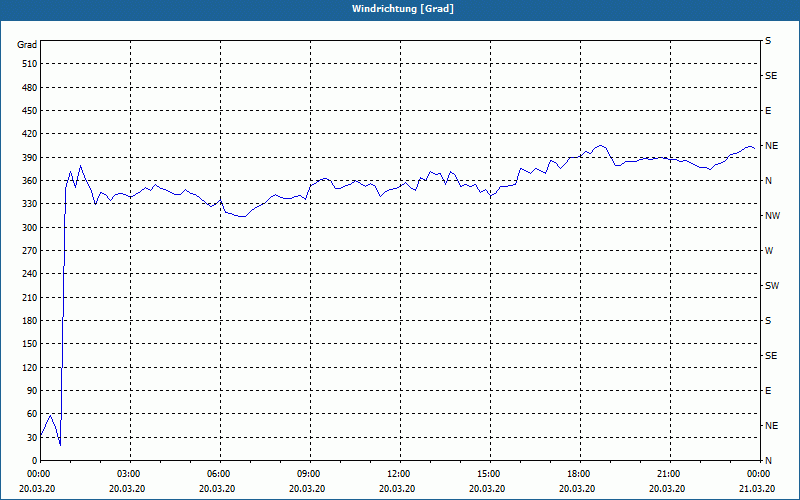Viewport: 800px width, 500px height.
Task: Click the 180 y-axis value
Action: 30,321
